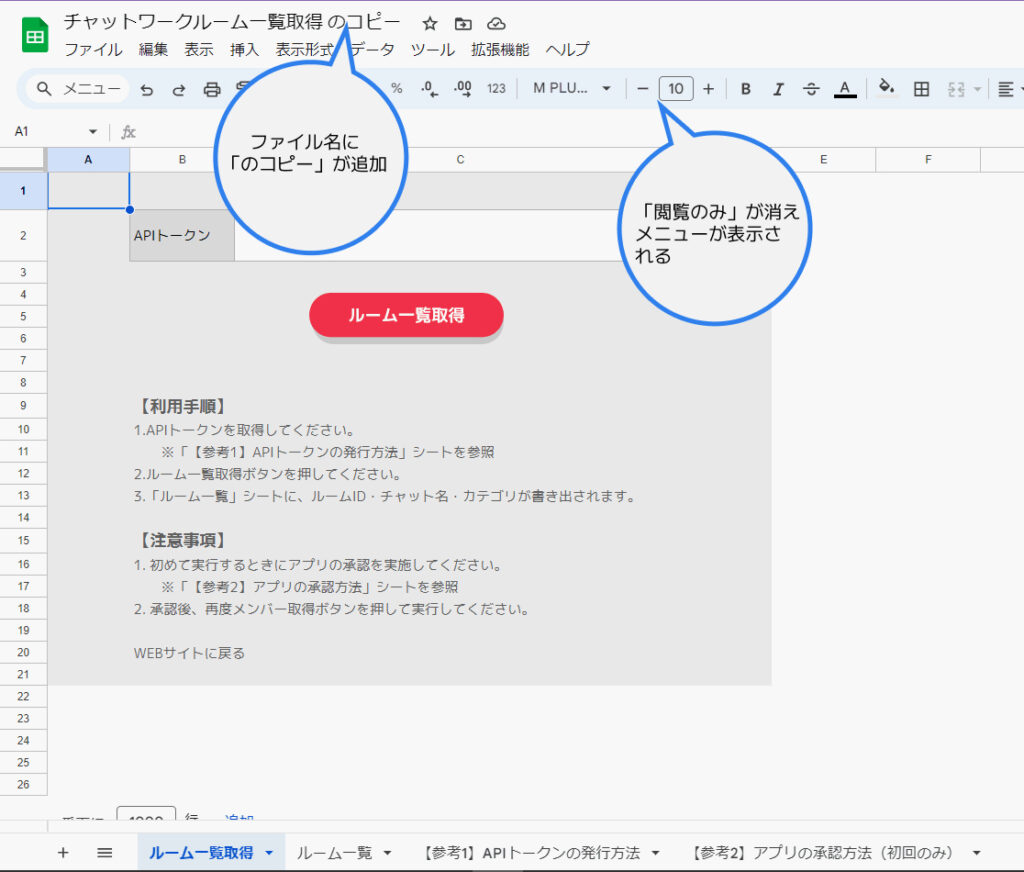Decrease decimal places
Screen dimensions: 1024x872
pyautogui.click(x=429, y=89)
